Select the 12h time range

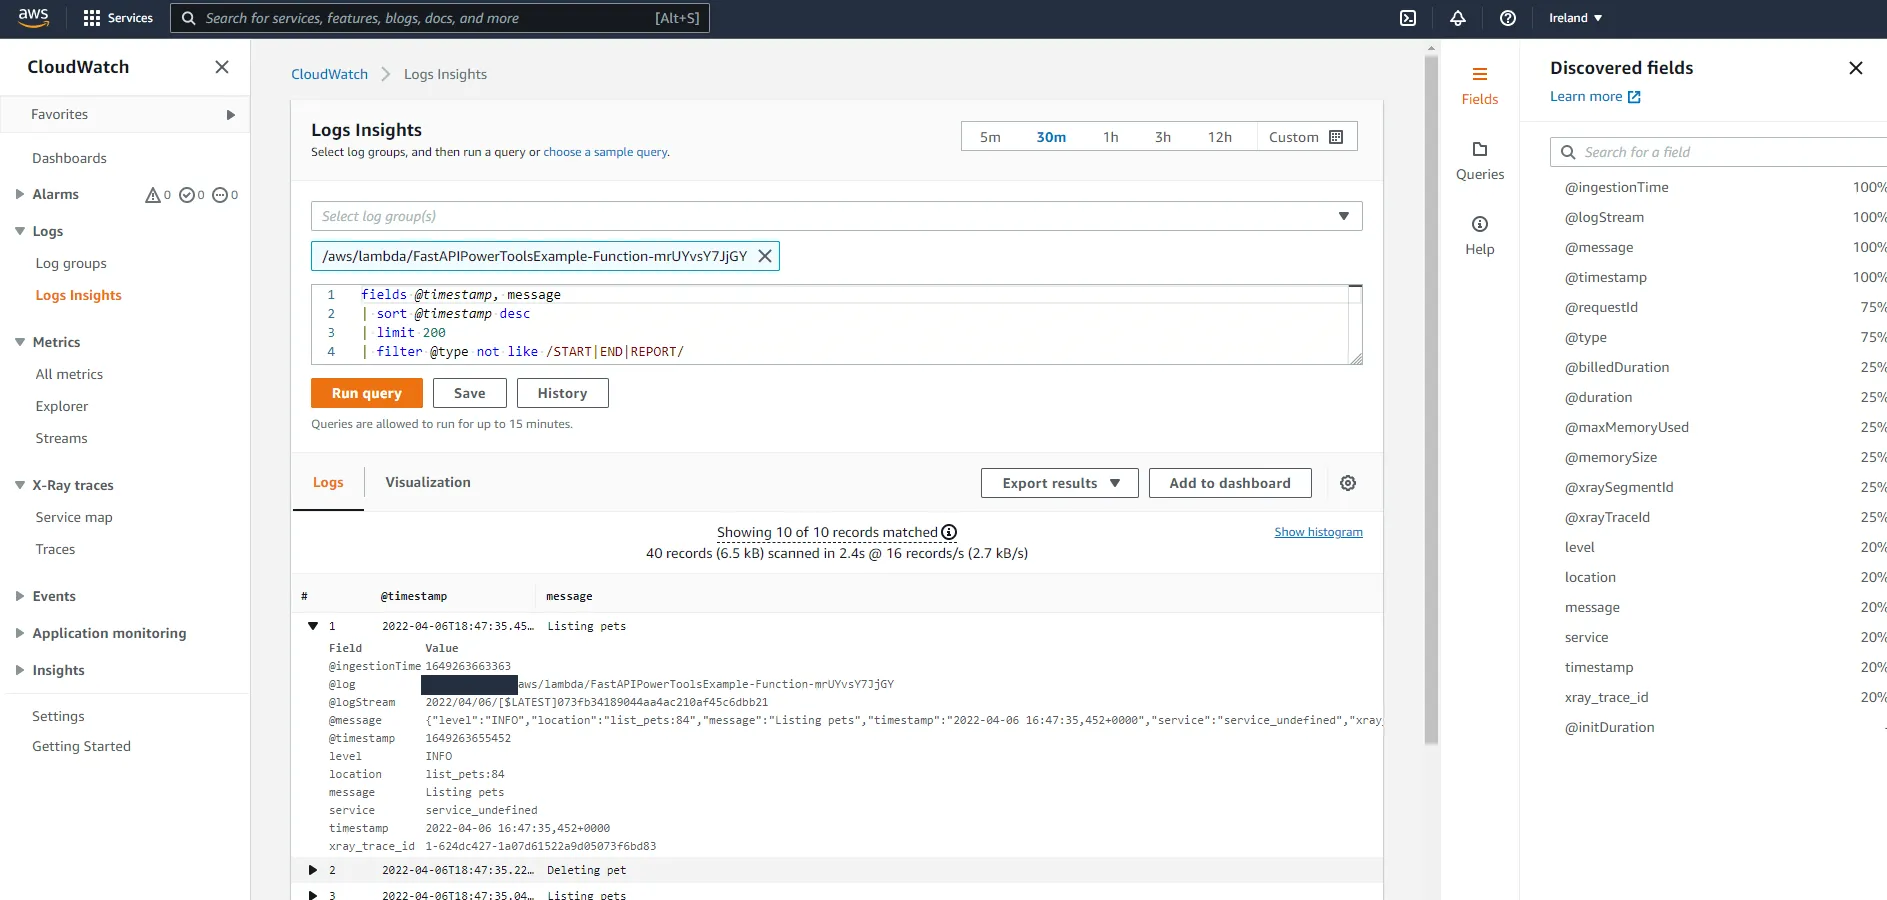point(1220,136)
